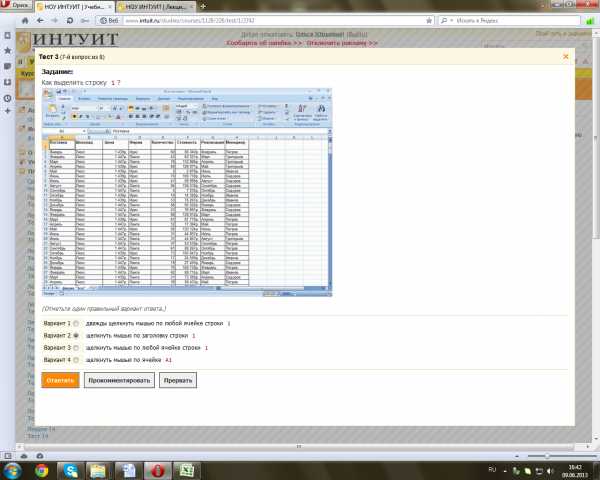This screenshot has width=600, height=480.
Task: Switch to Excel in the taskbar
Action: 187,471
